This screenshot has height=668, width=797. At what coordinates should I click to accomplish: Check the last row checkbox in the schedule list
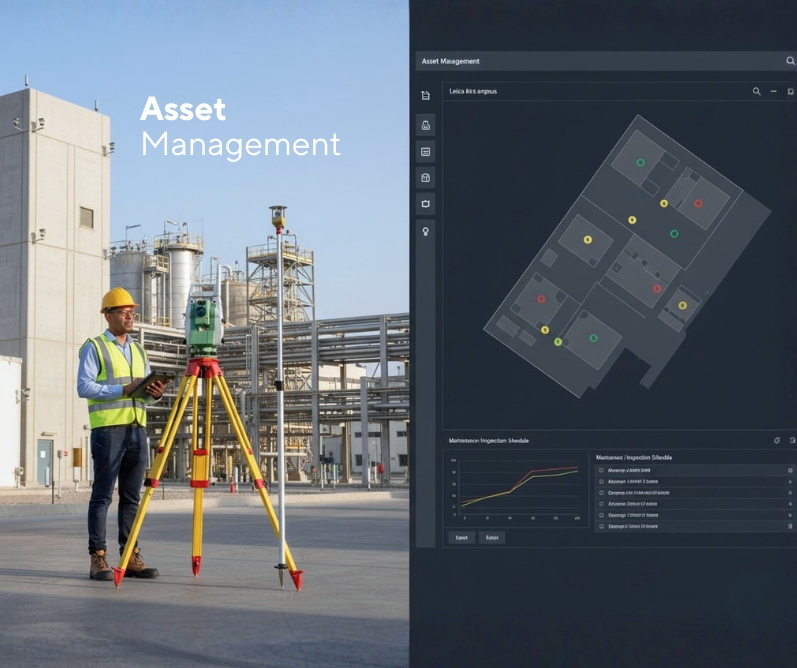point(601,526)
